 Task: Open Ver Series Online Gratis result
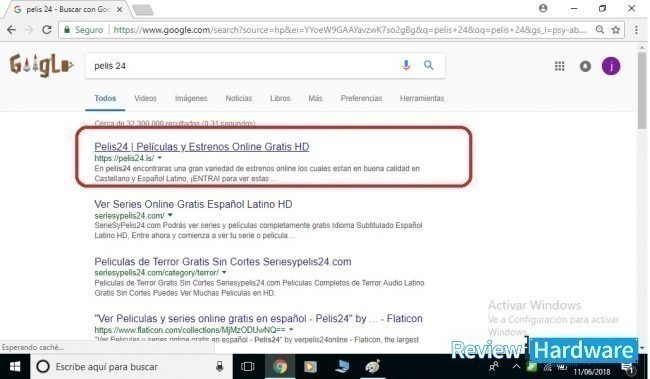[193, 204]
